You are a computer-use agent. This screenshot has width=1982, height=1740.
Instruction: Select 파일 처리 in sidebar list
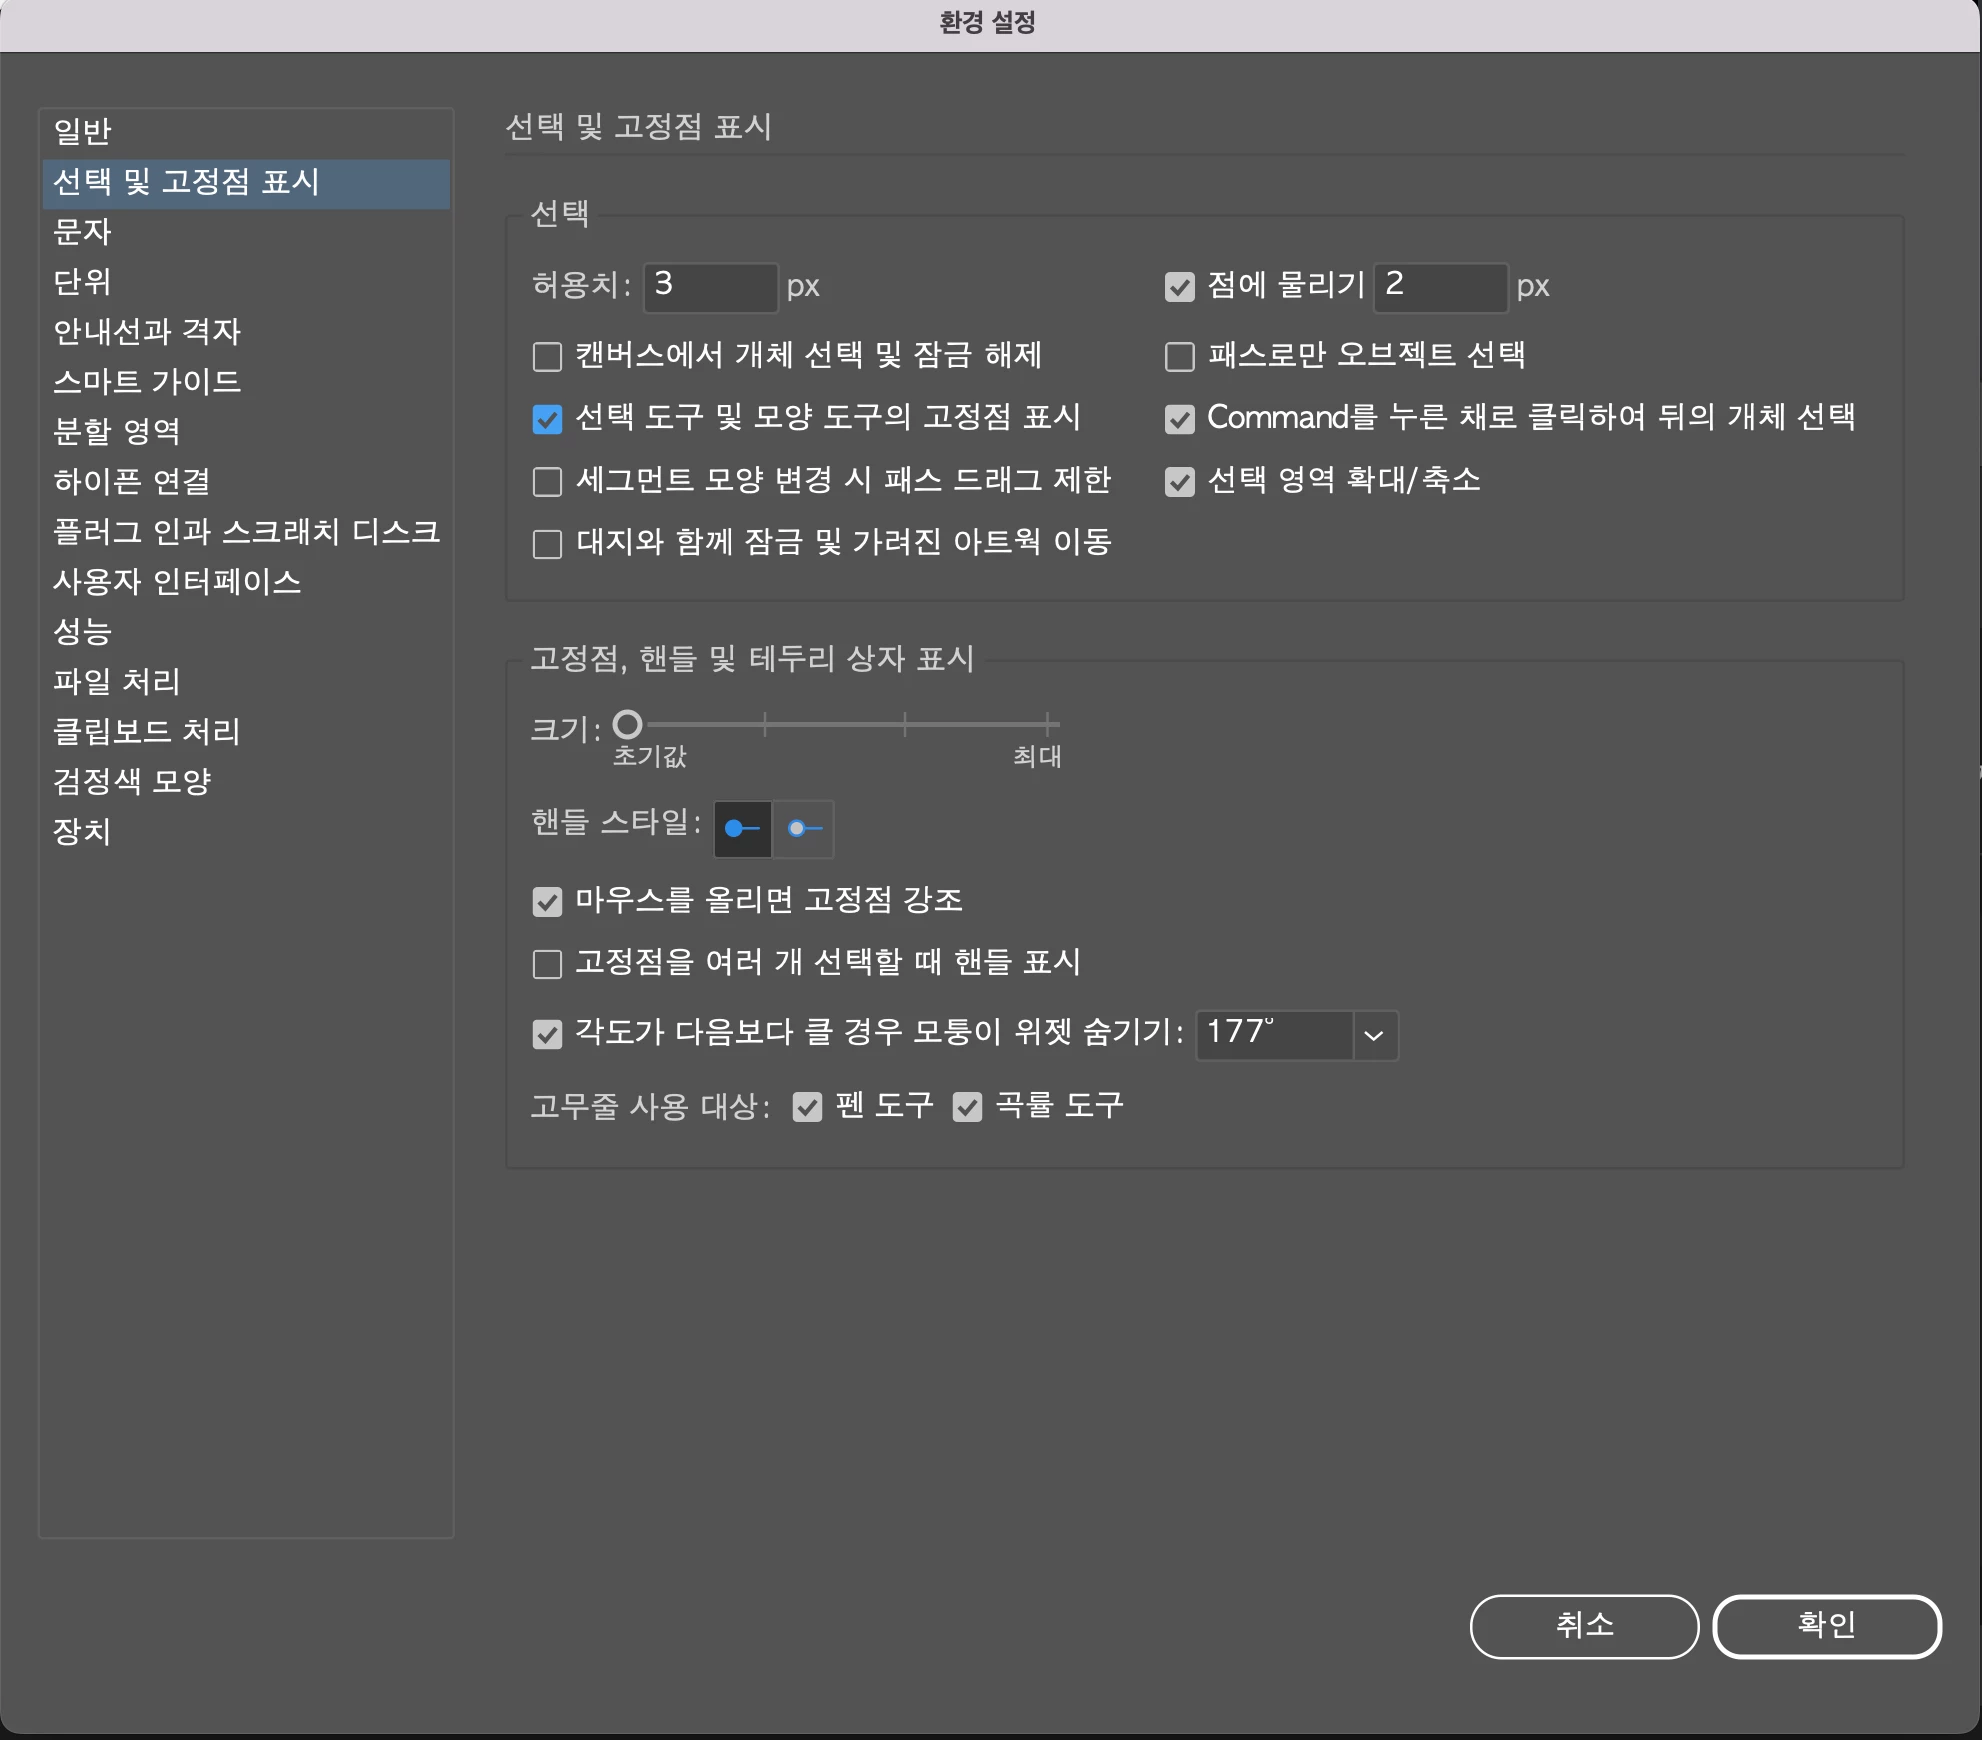[117, 681]
